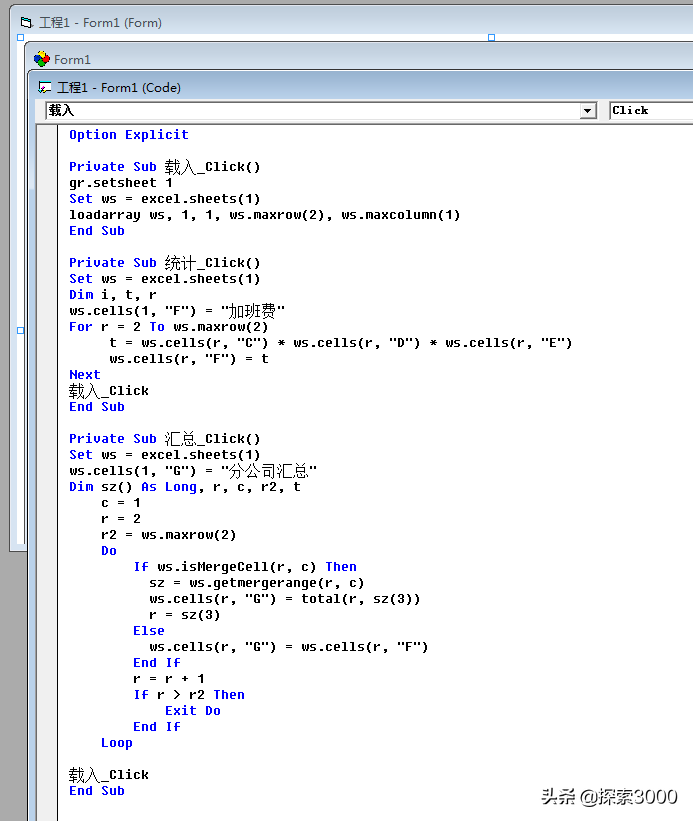This screenshot has width=693, height=821.
Task: Click the colorful Form1 window icon
Action: tap(42, 59)
